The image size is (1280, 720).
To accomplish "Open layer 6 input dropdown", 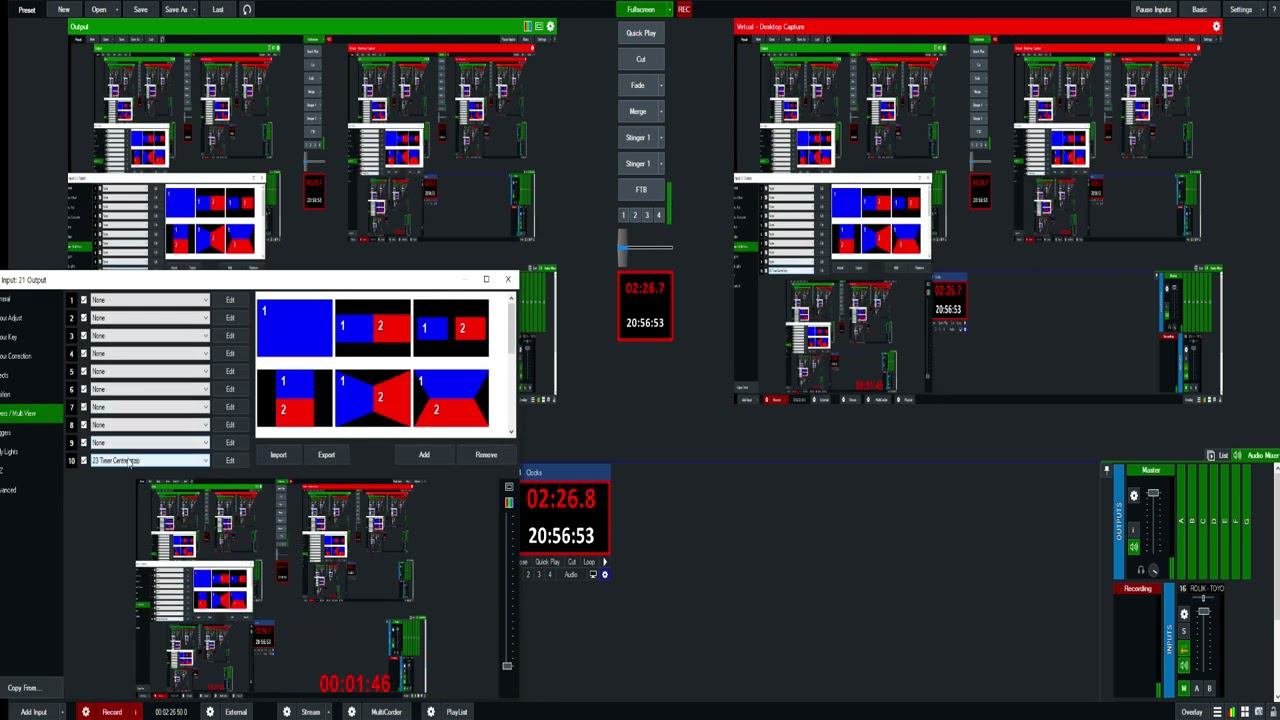I will [x=150, y=389].
